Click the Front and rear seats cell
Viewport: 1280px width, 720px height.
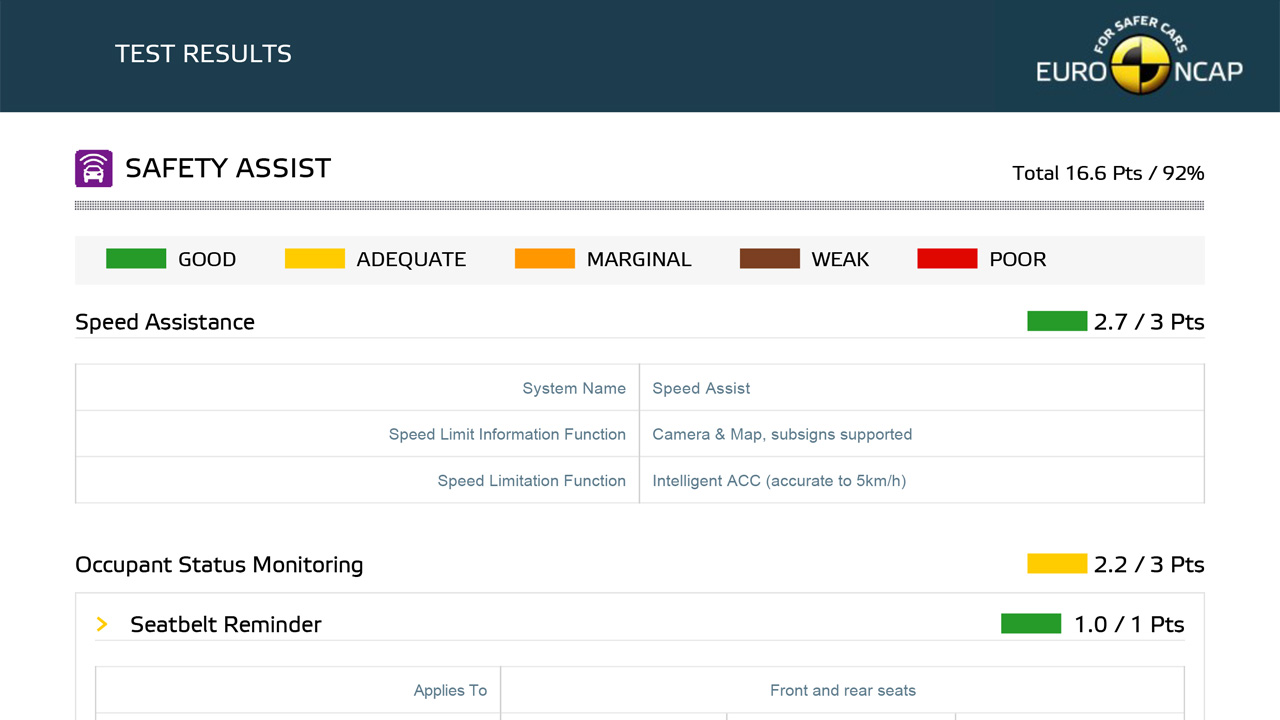[842, 690]
